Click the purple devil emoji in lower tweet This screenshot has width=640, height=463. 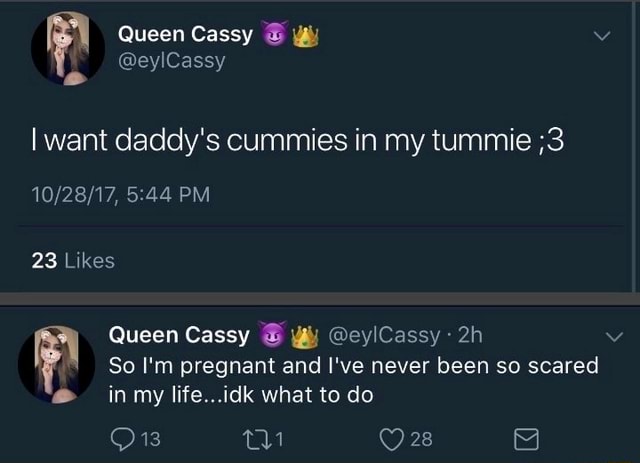click(x=271, y=334)
